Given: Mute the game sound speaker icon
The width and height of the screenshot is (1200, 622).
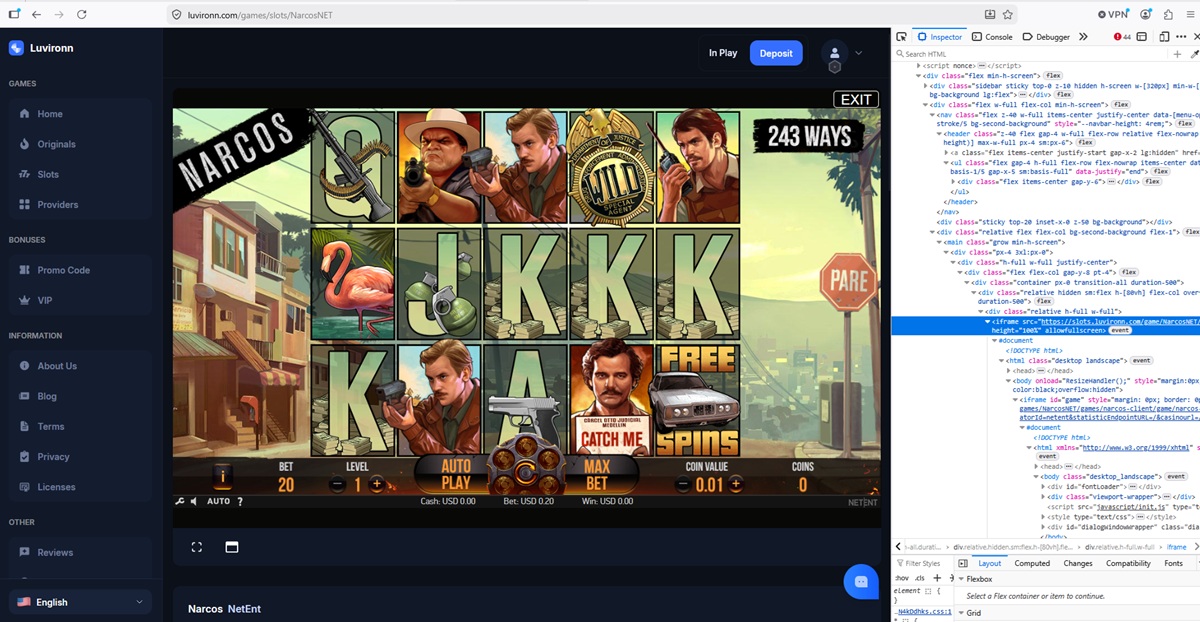Looking at the screenshot, I should pos(194,501).
